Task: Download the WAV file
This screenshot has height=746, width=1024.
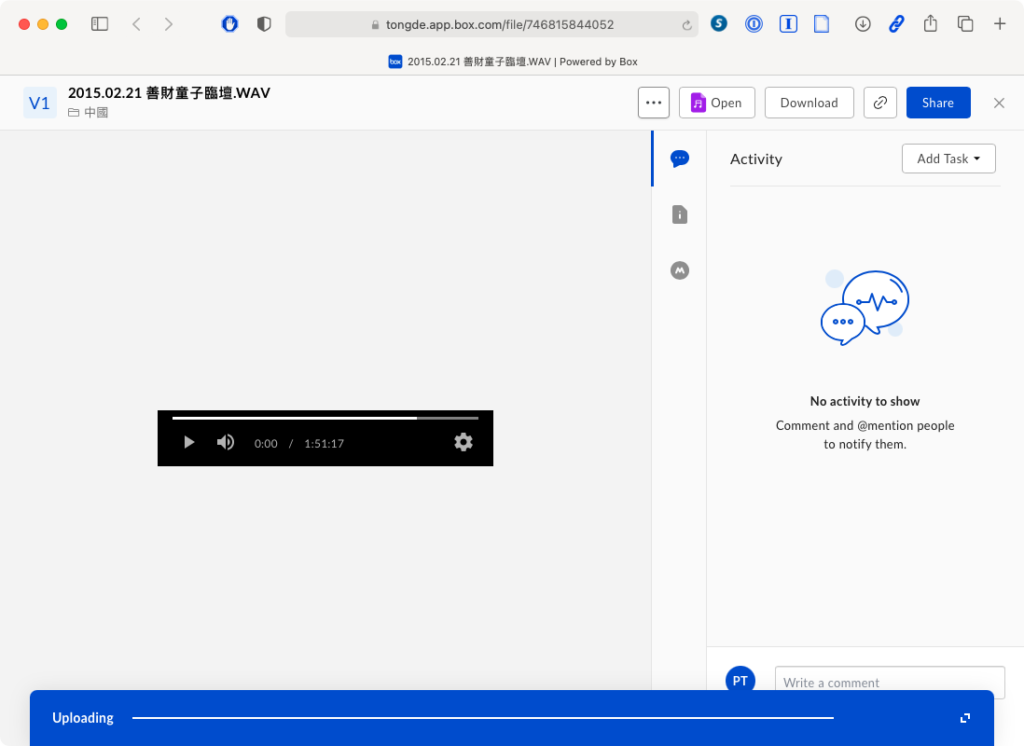Action: (809, 103)
